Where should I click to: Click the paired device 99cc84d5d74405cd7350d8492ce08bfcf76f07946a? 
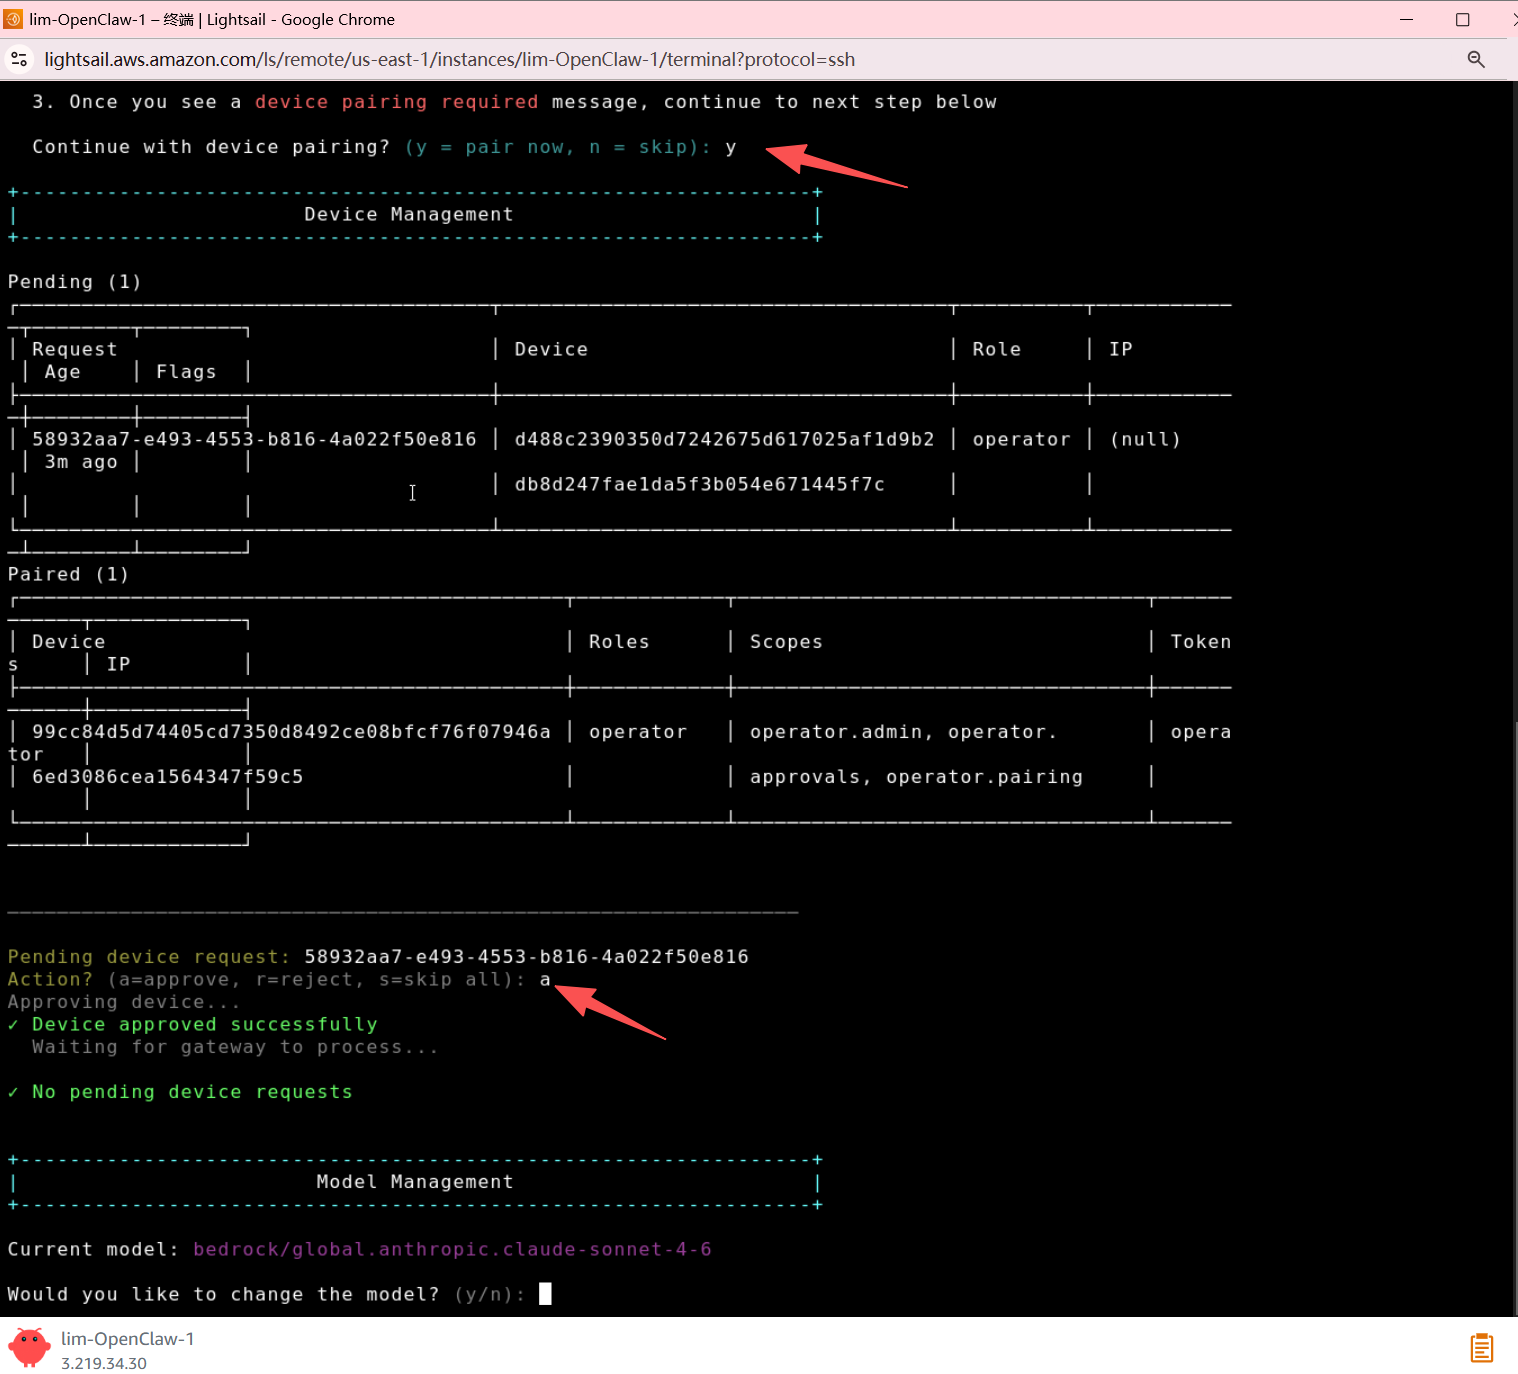291,732
